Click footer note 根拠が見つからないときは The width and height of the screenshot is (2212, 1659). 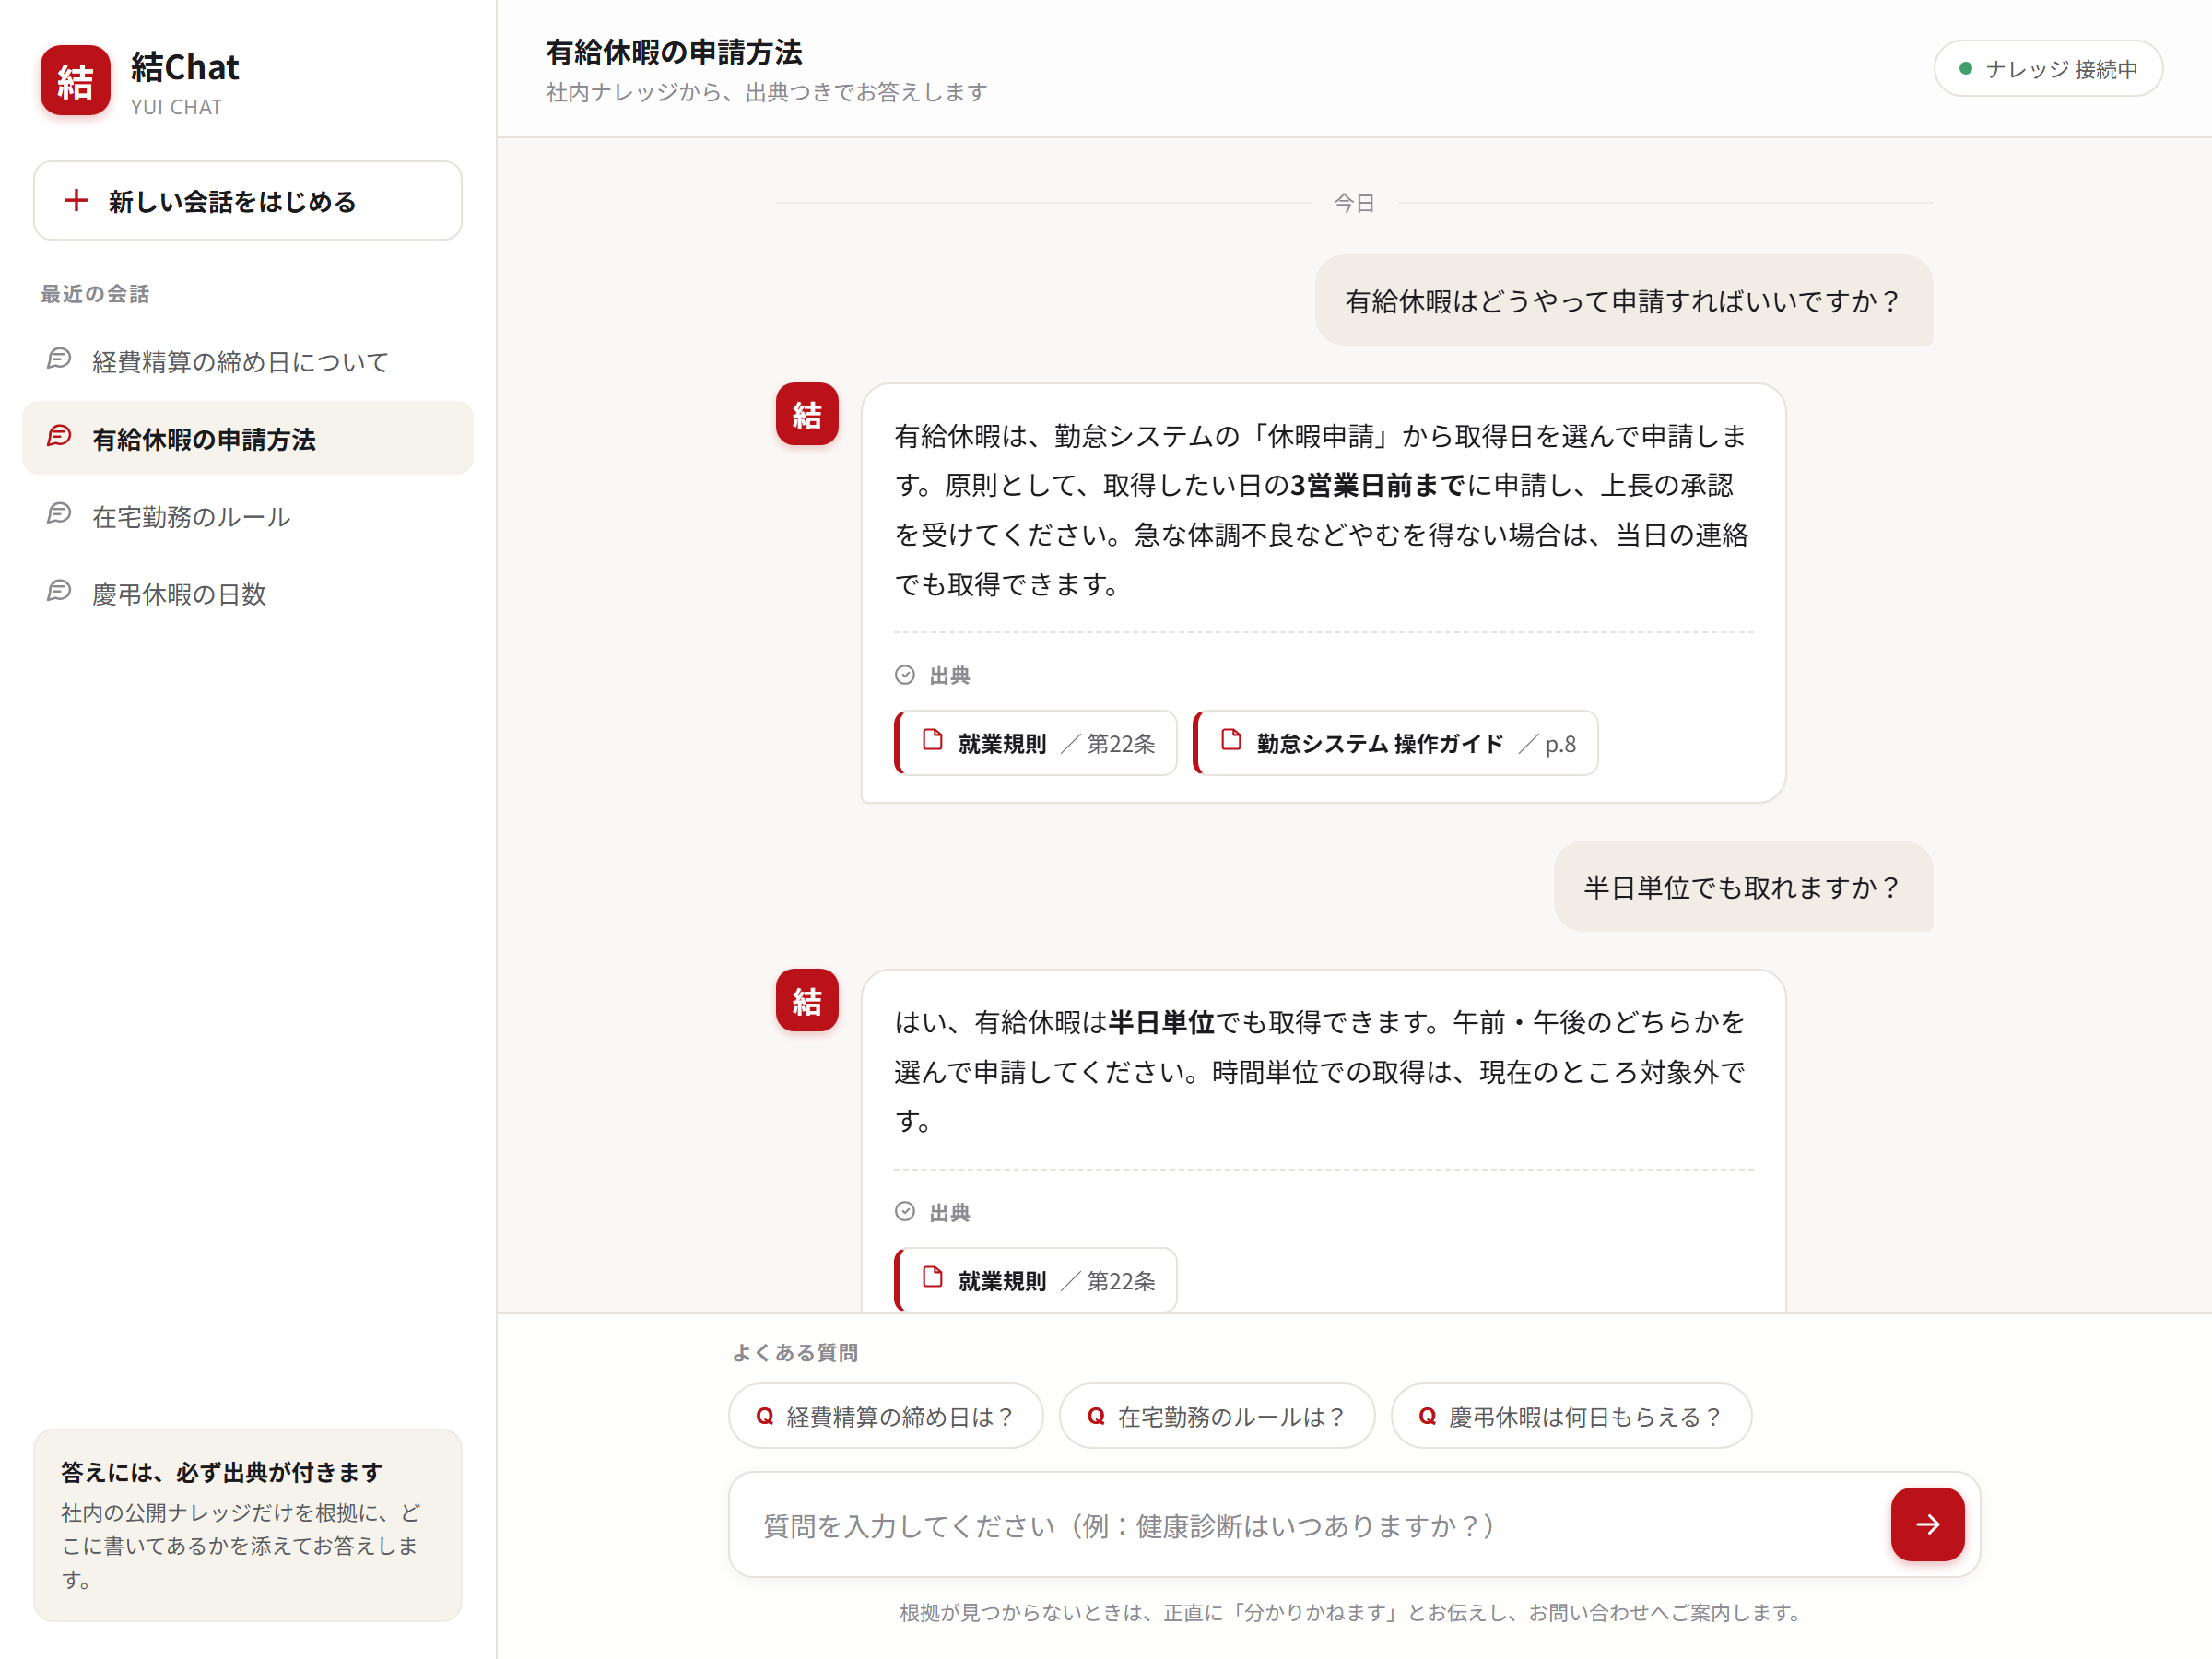tap(1352, 1612)
